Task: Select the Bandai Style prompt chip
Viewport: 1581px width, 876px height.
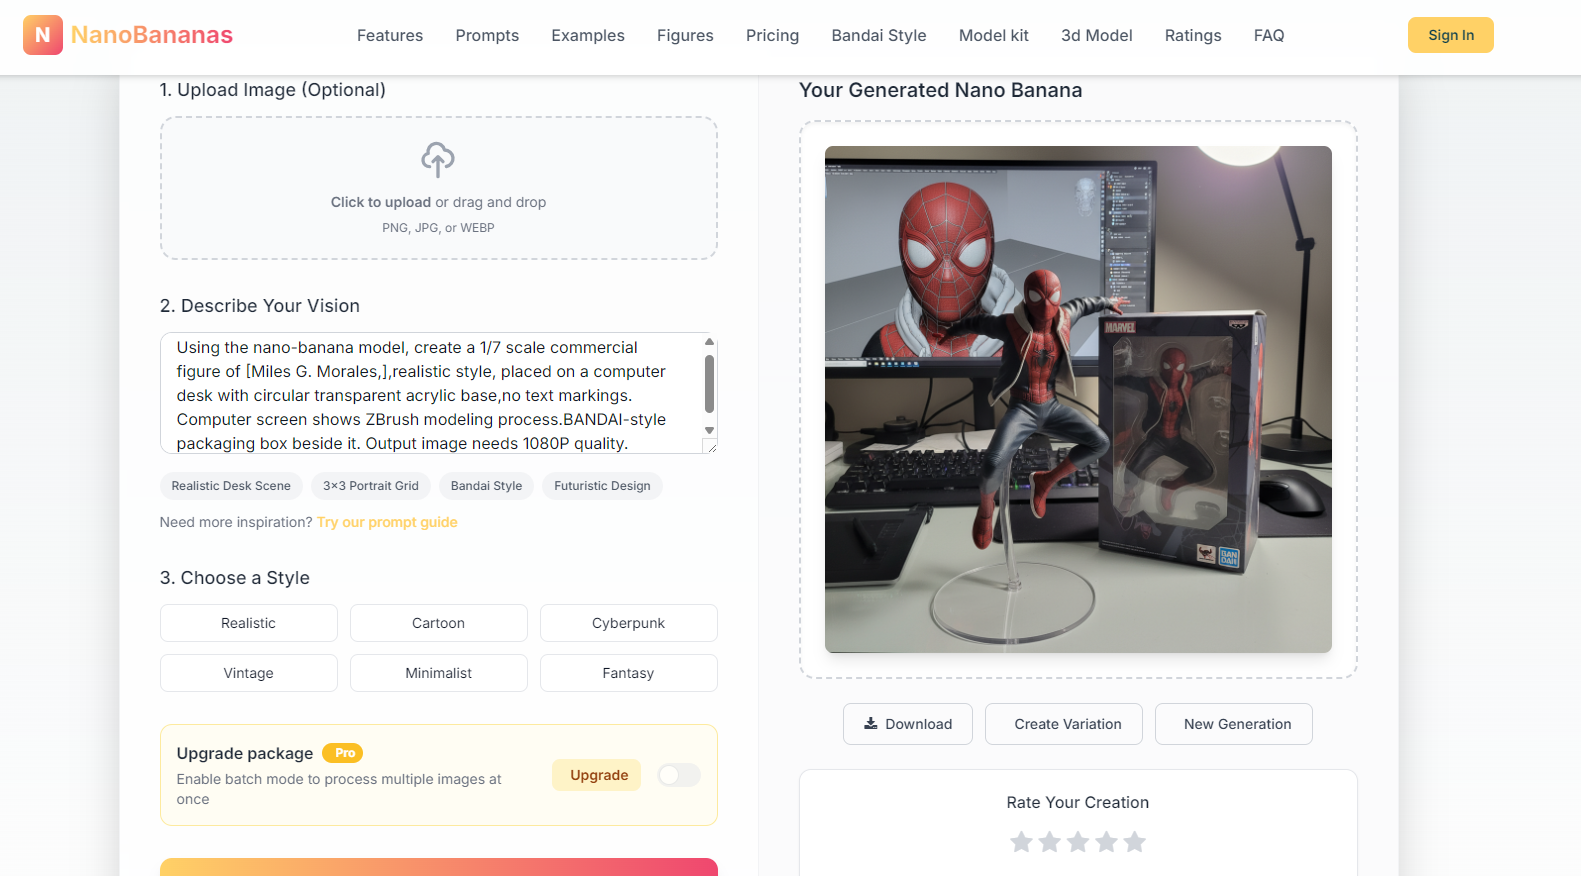Action: click(487, 486)
